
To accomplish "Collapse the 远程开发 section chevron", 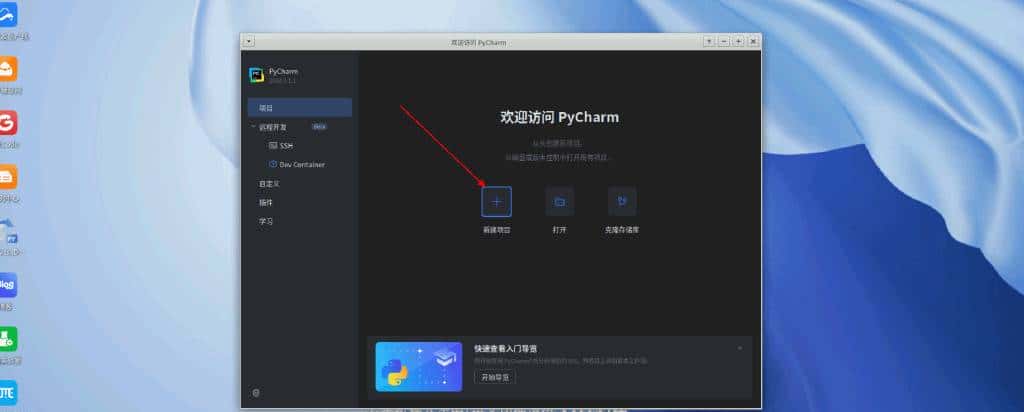I will coord(253,127).
